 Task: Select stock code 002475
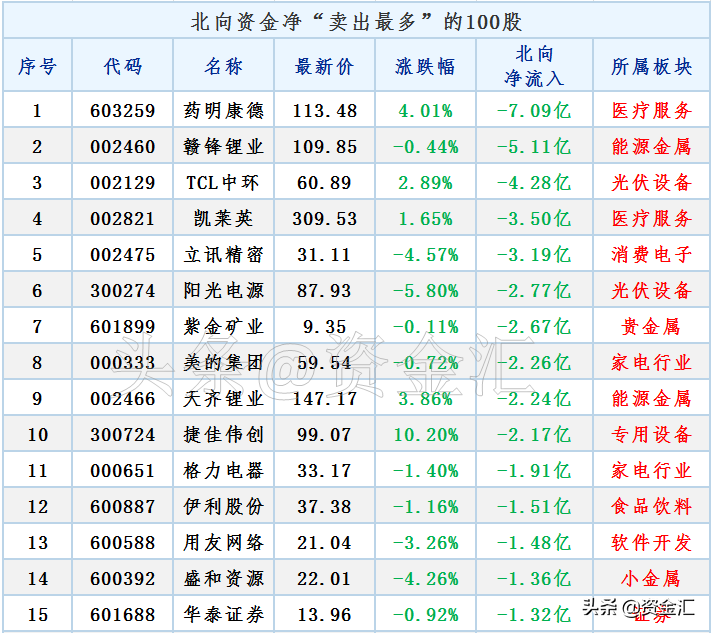coord(123,255)
